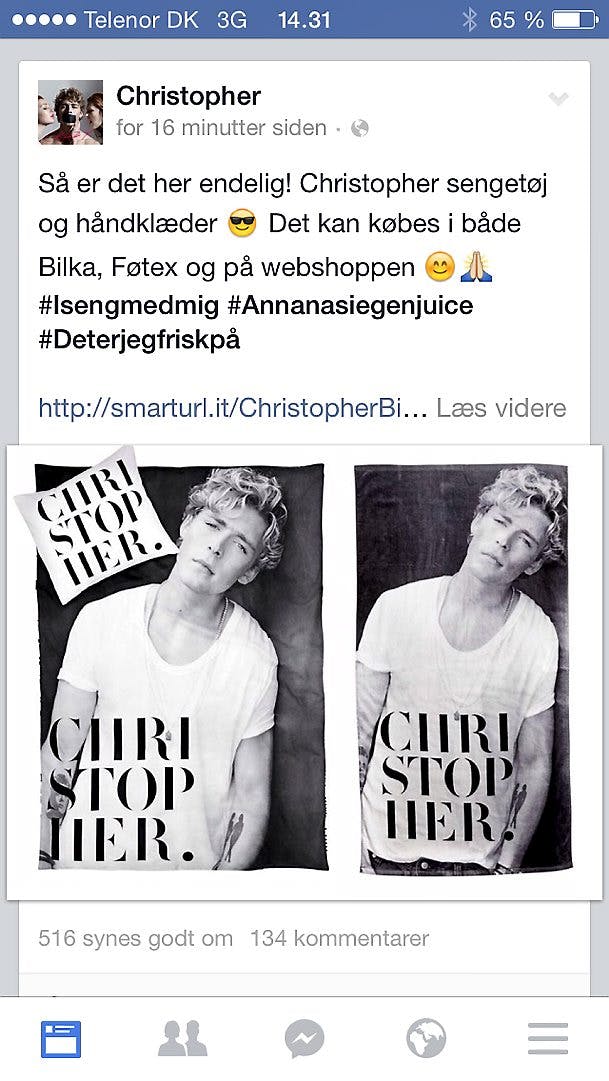Open the News Feed tab icon
Image resolution: width=609 pixels, height=1081 pixels.
[x=61, y=1039]
